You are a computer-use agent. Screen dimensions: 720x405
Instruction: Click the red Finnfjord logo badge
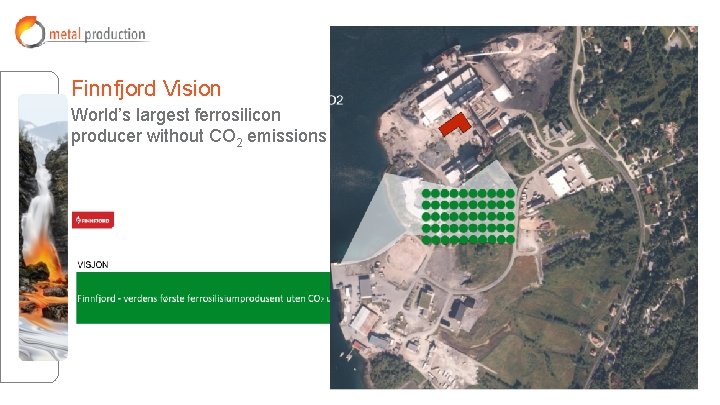[x=93, y=220]
